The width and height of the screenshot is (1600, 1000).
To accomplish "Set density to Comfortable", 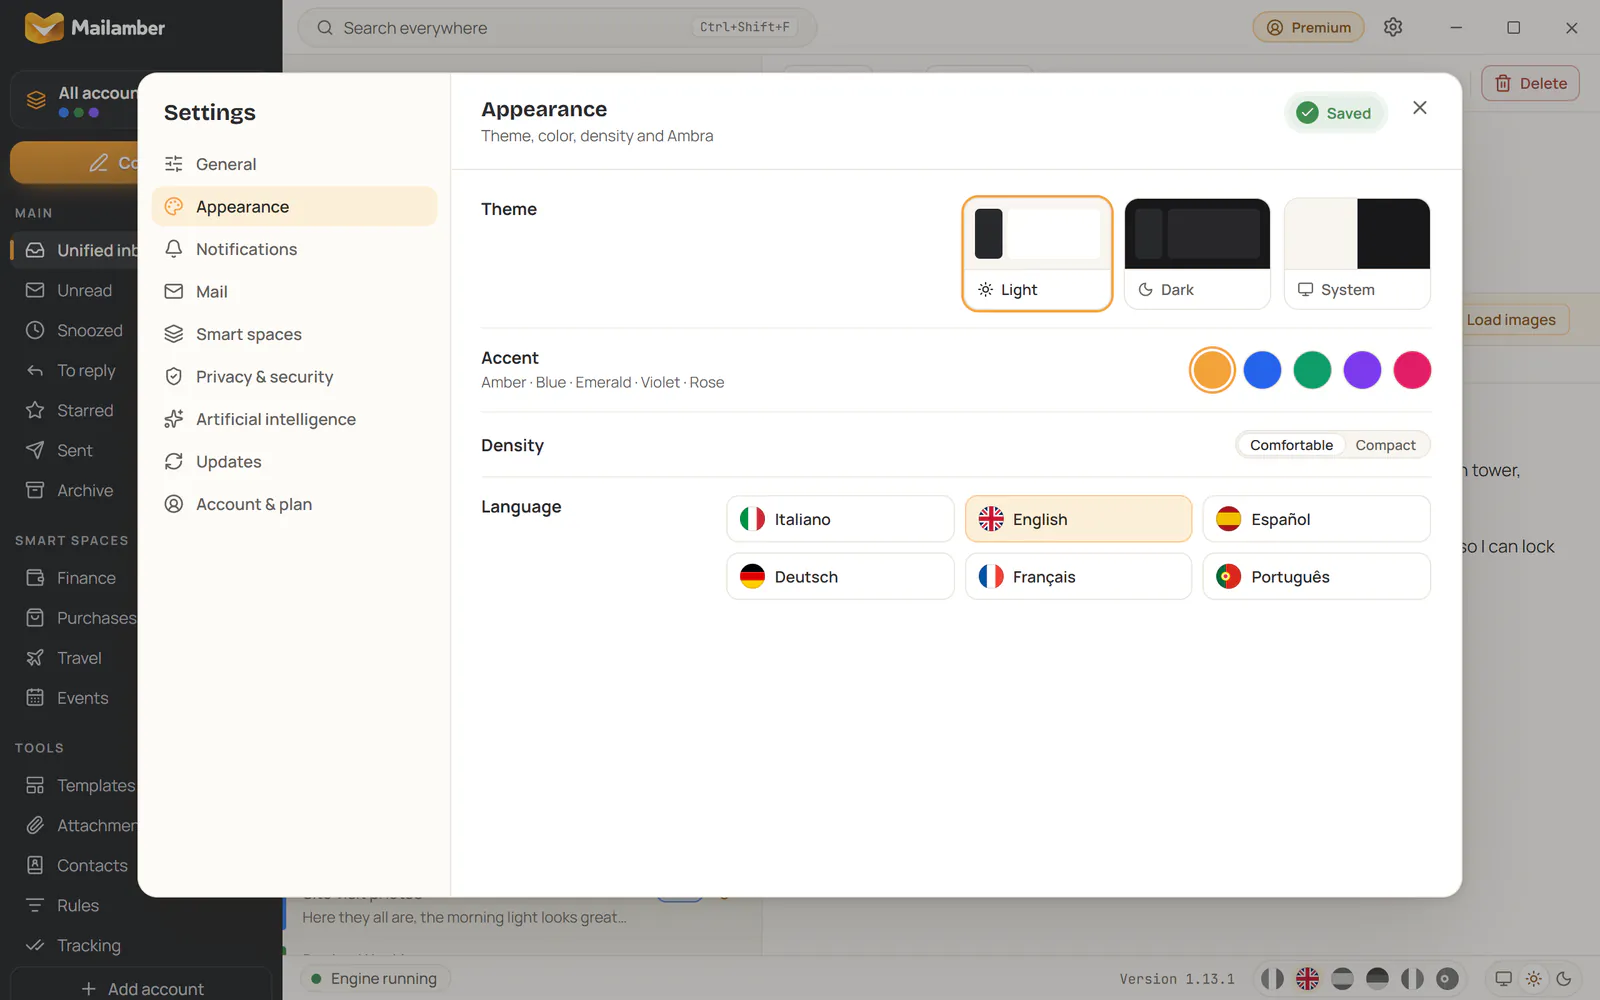I will 1291,445.
